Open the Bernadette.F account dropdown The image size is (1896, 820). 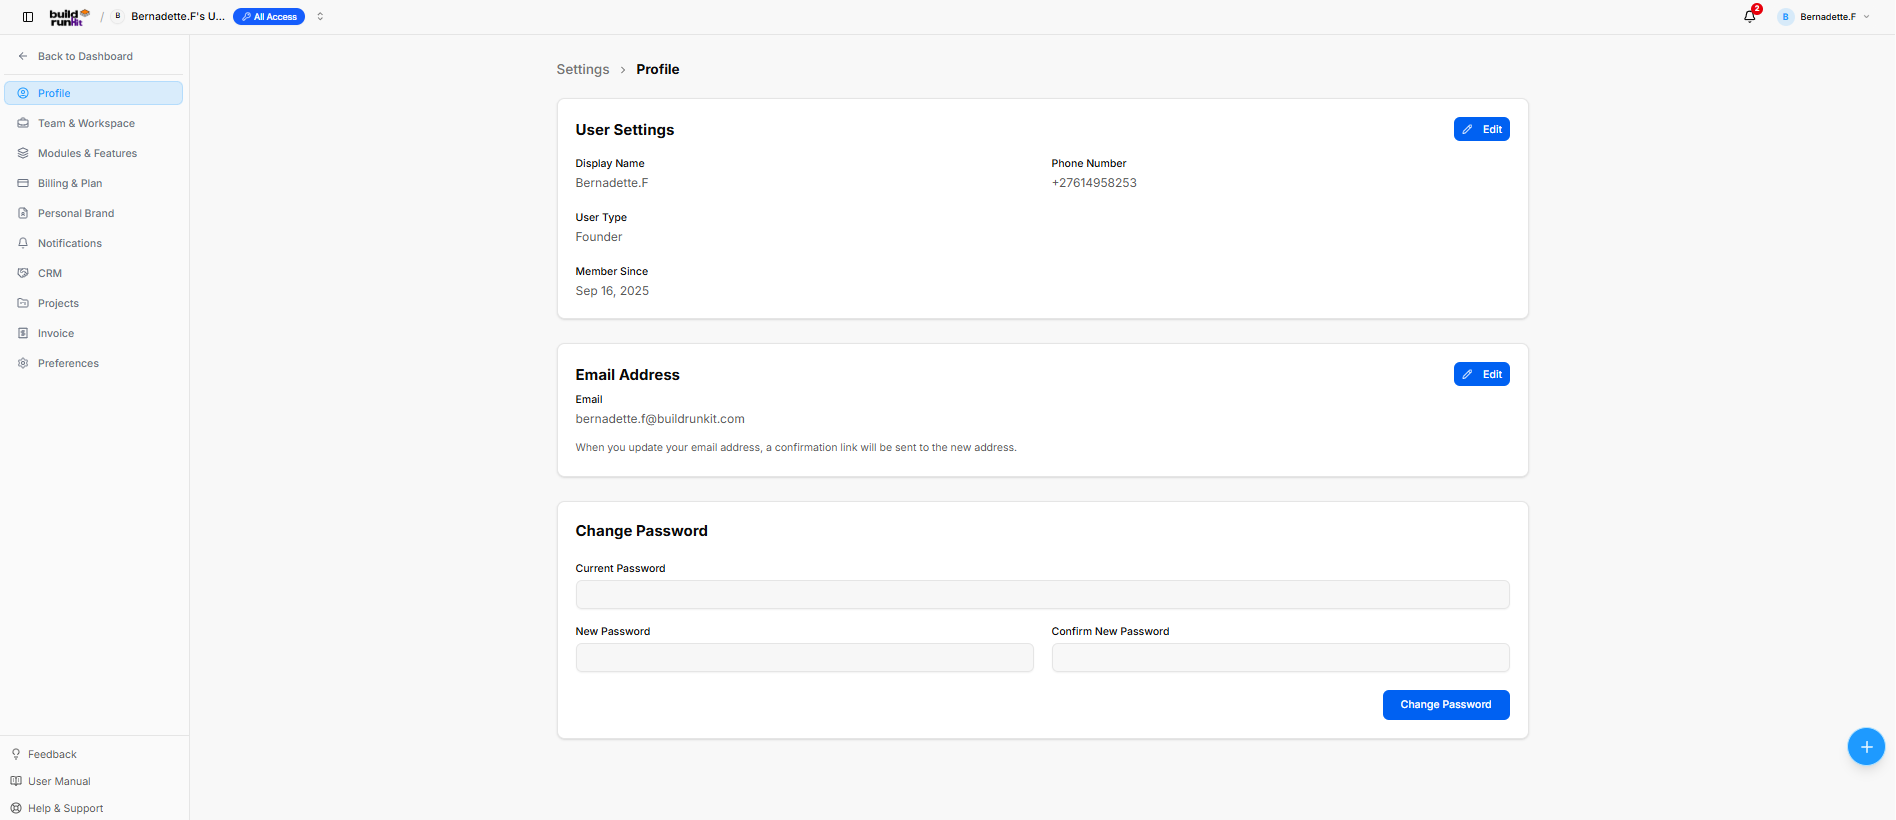click(x=1824, y=17)
